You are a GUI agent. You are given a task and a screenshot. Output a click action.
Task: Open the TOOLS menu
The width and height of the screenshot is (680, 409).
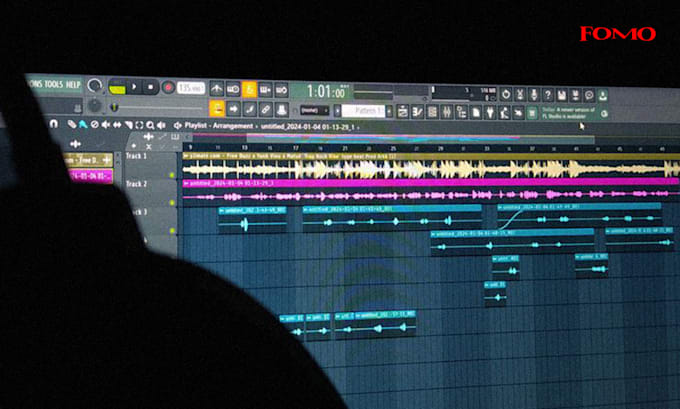click(x=54, y=84)
